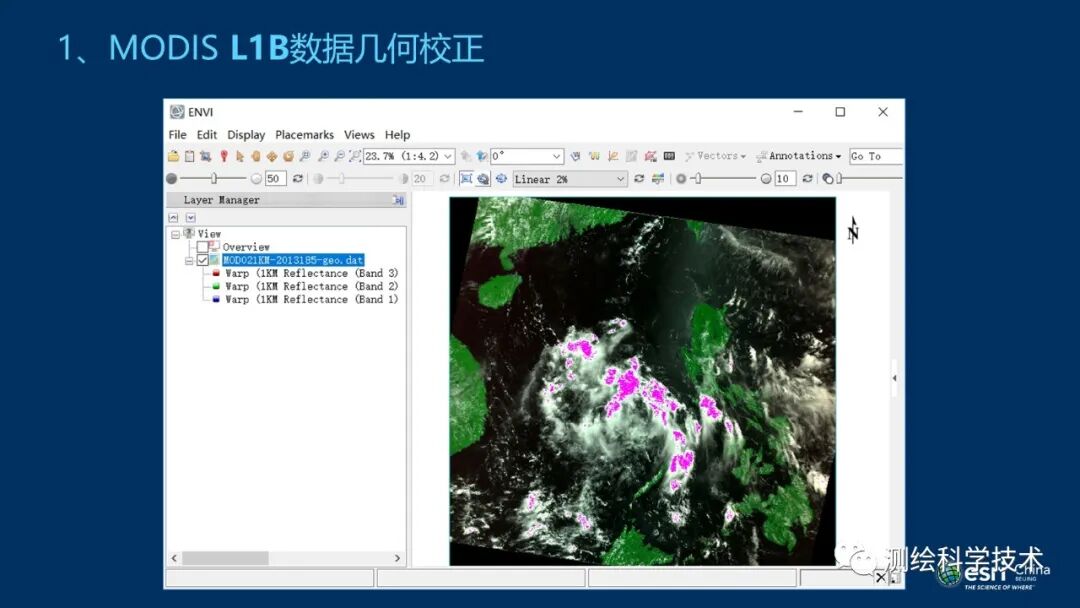The width and height of the screenshot is (1080, 608).
Task: Open the zoom percentage dropdown 23.7%
Action: tap(448, 156)
